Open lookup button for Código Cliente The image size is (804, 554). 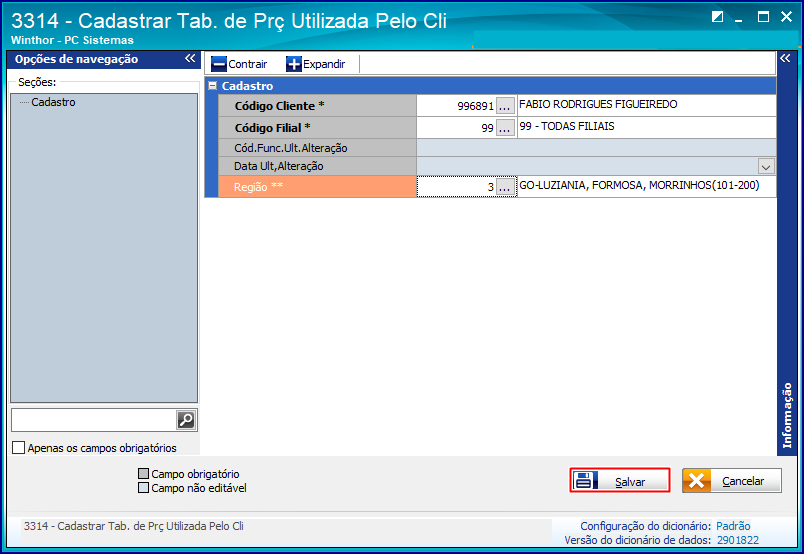505,106
